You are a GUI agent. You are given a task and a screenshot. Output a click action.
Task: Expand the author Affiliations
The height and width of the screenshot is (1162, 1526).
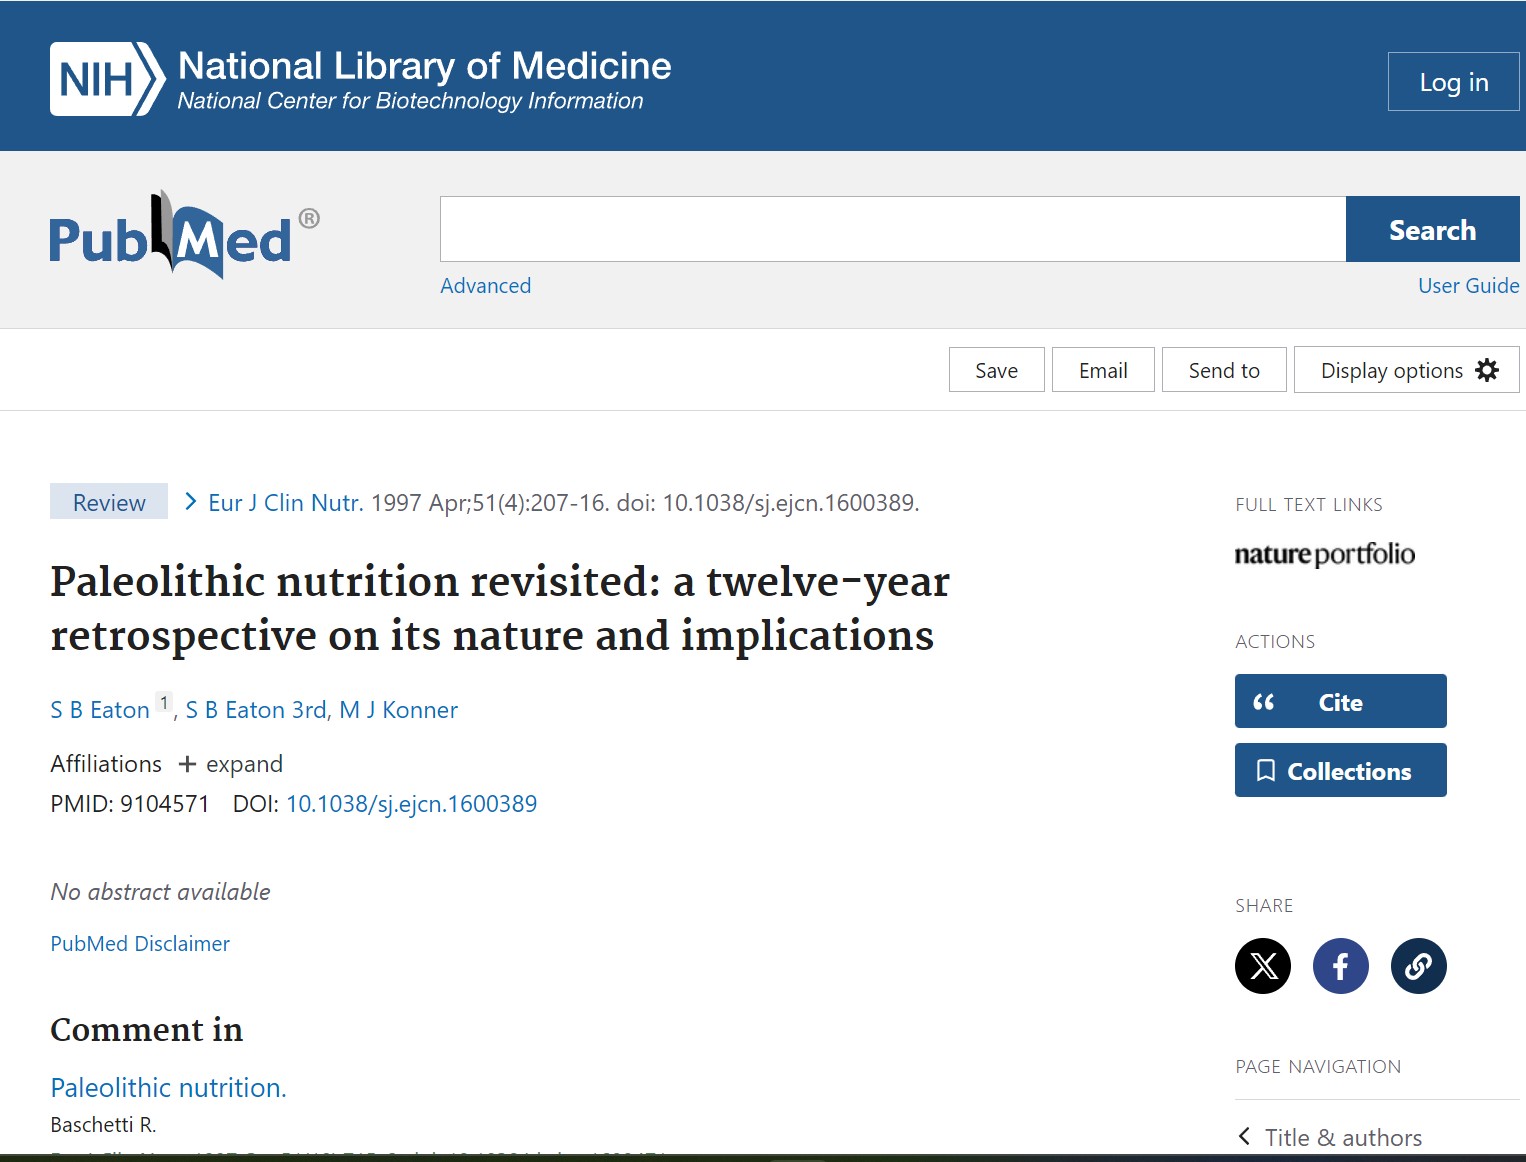[229, 764]
